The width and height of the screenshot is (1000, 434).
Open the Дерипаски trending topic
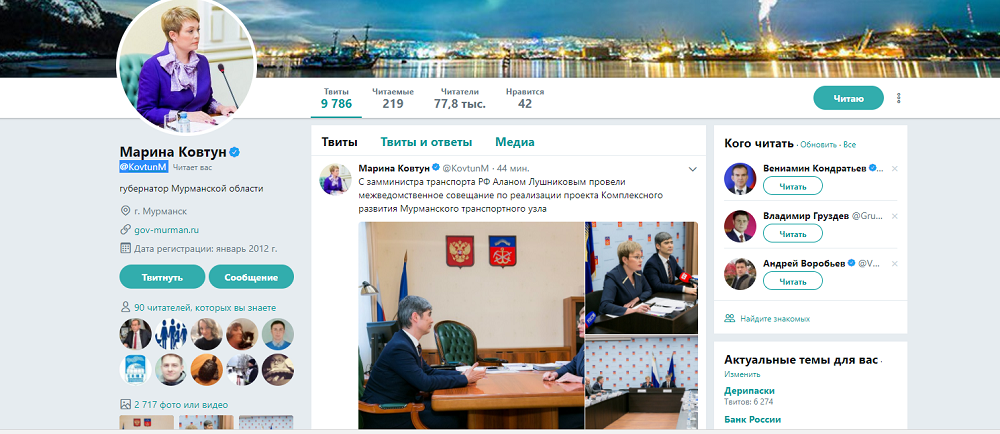click(x=749, y=391)
